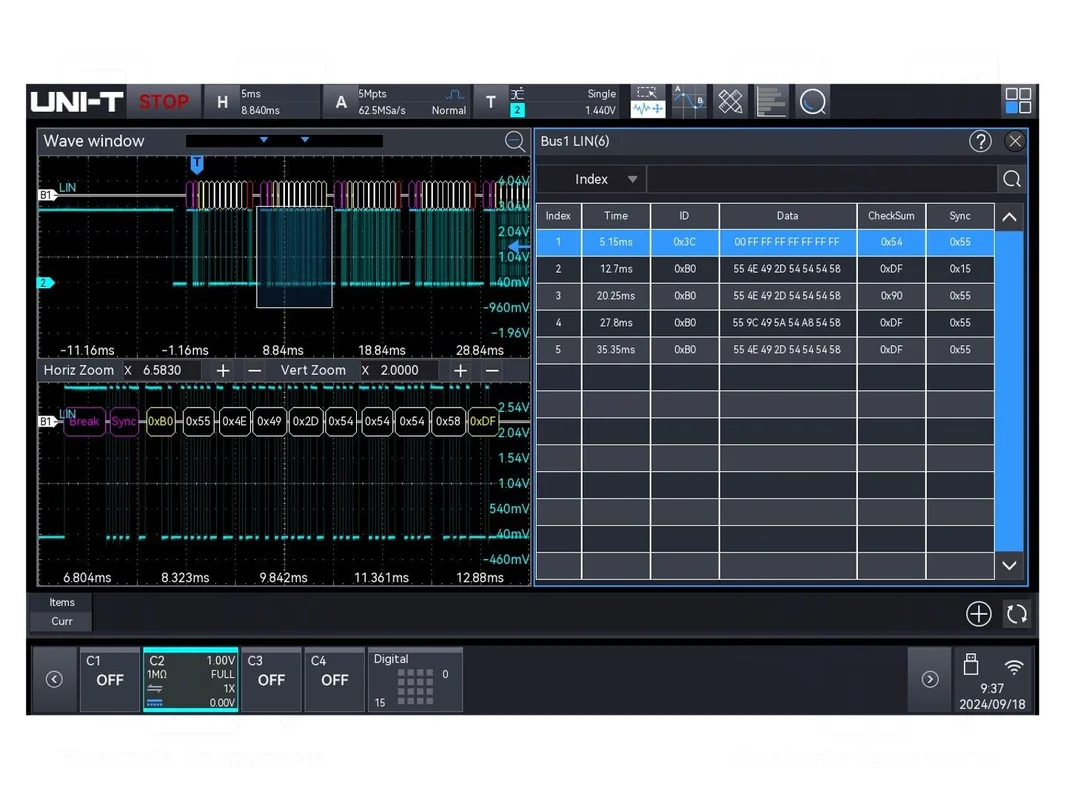
Task: Toggle channel C3 on
Action: point(271,679)
